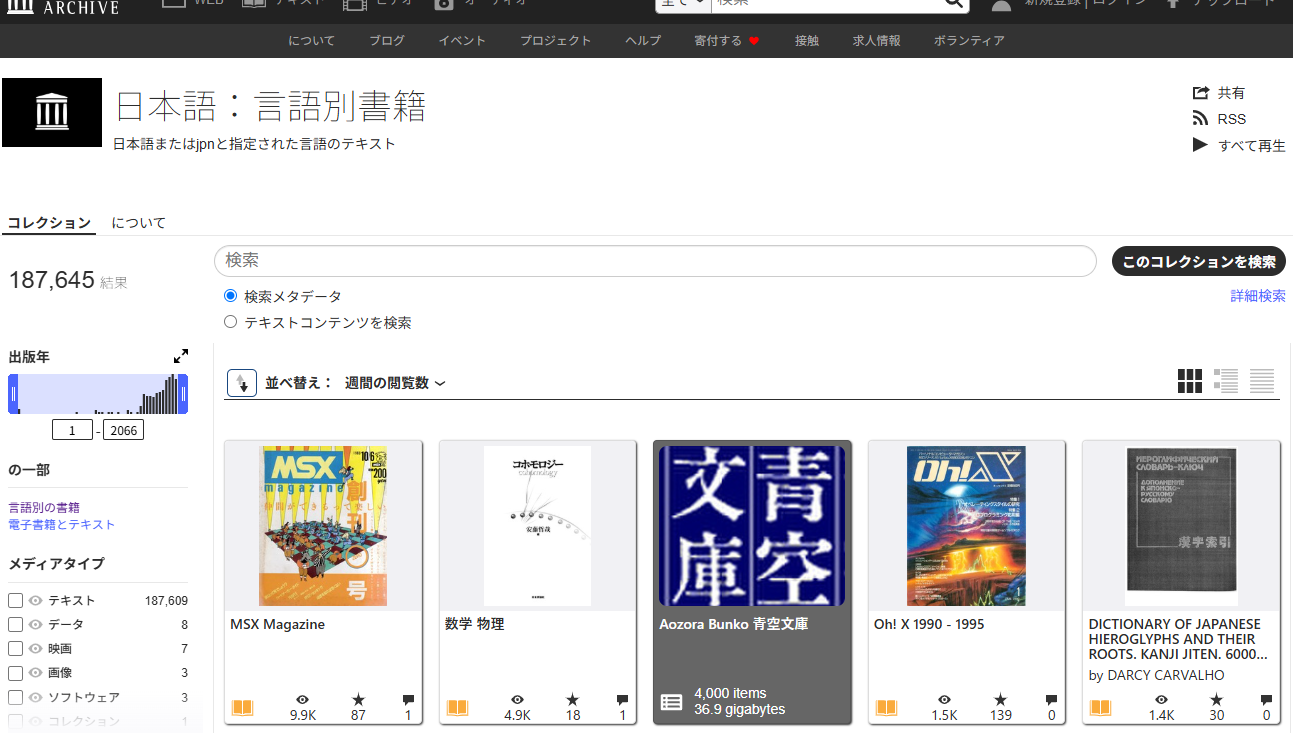Image resolution: width=1293 pixels, height=733 pixels.
Task: Toggle the eye icon next to 映画
Action: point(36,648)
